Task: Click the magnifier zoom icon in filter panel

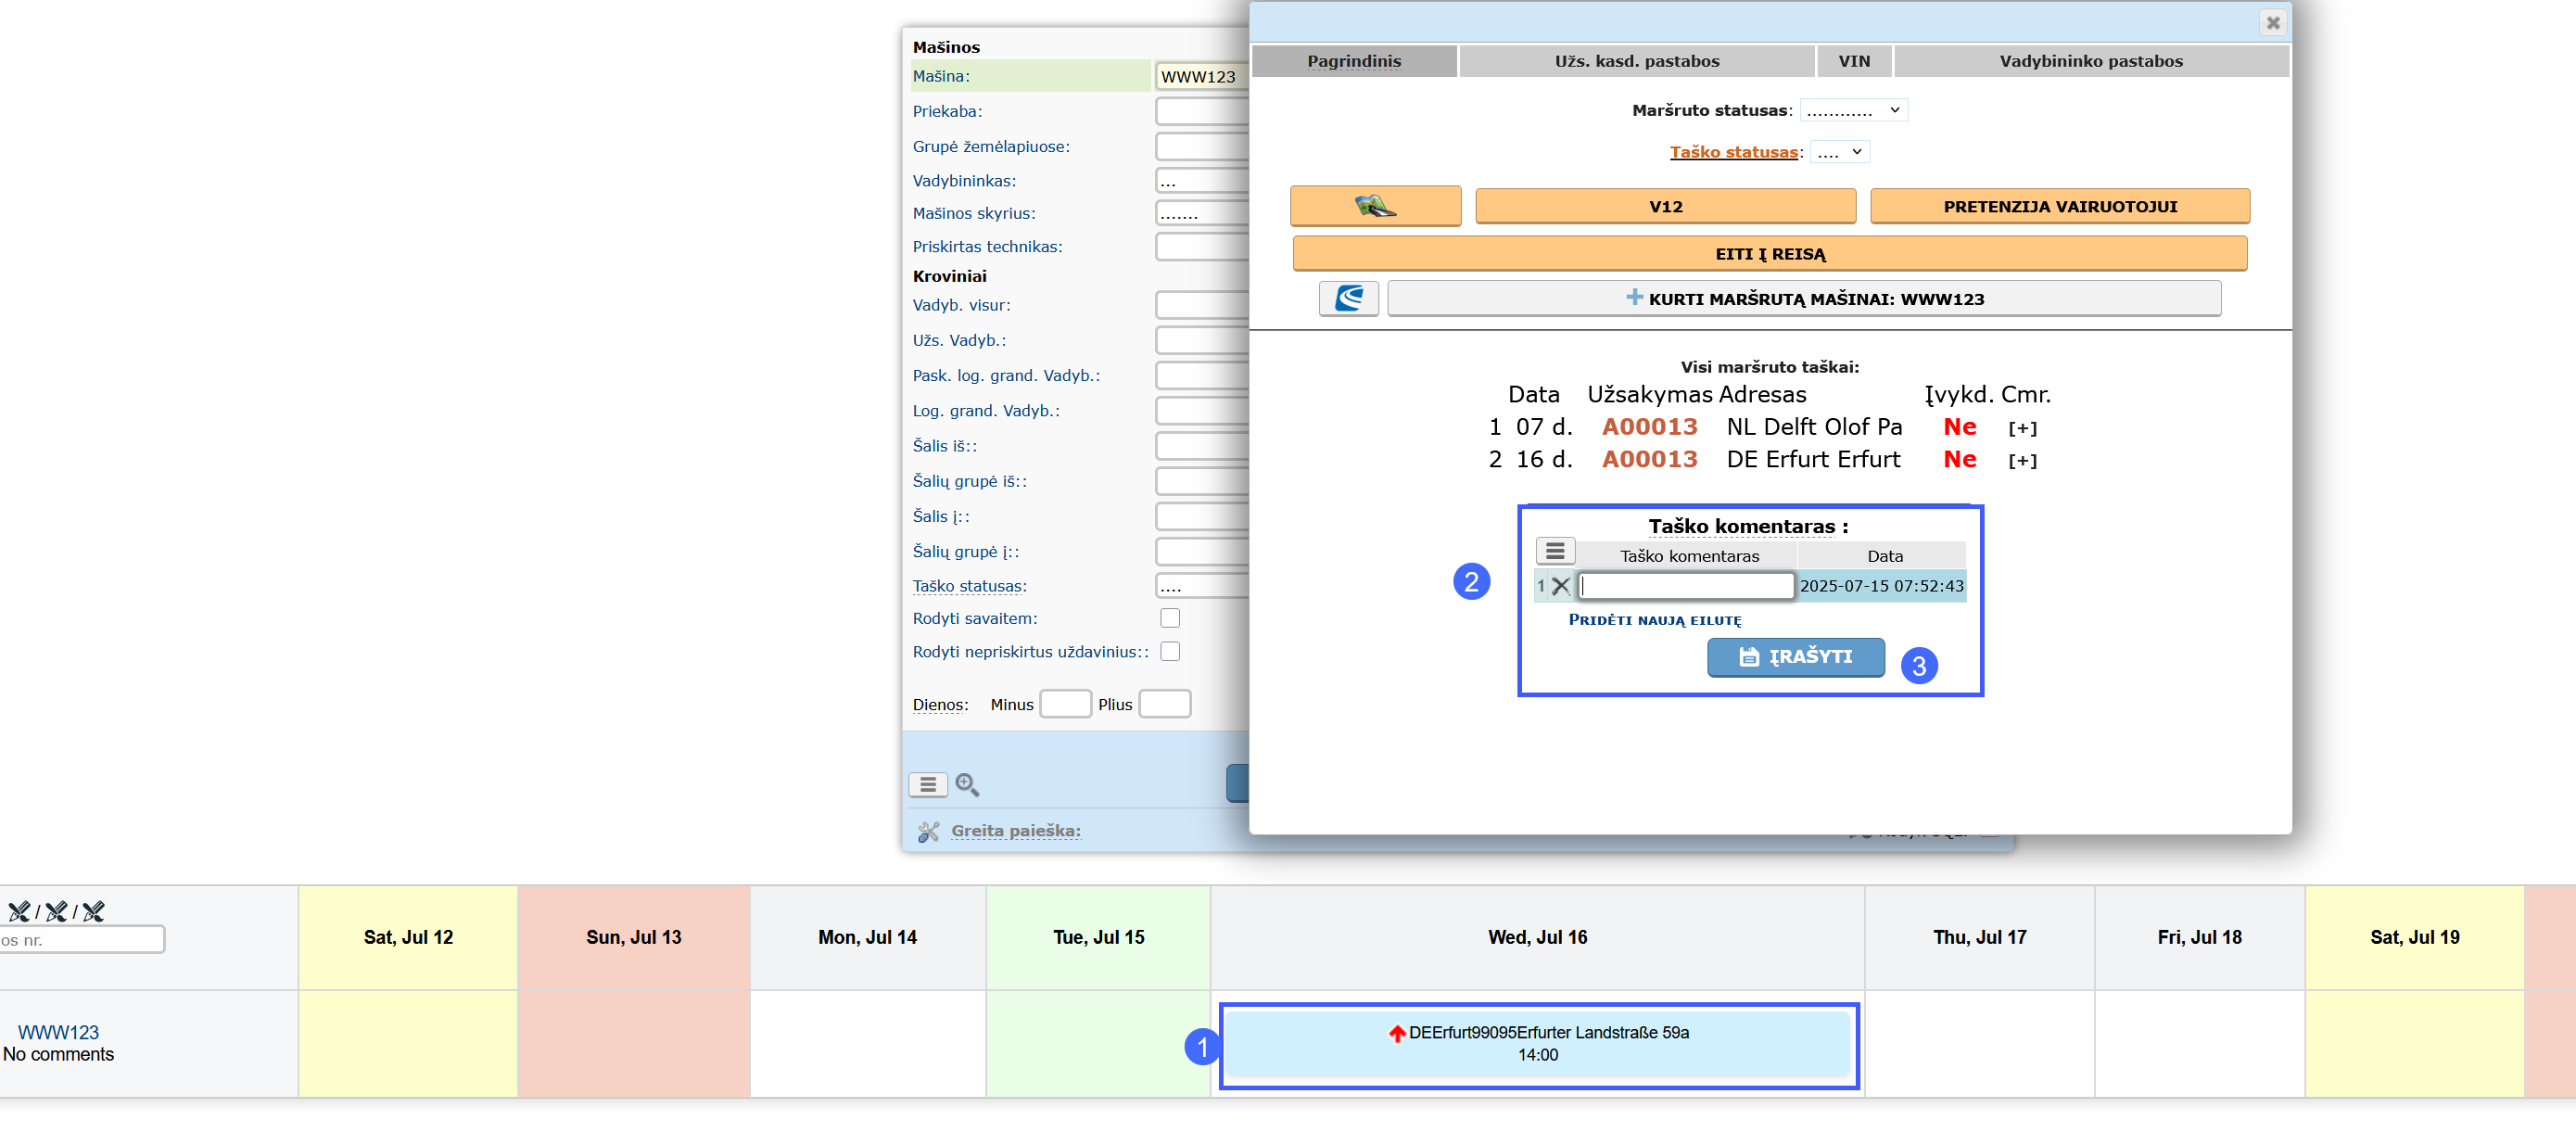Action: click(967, 785)
